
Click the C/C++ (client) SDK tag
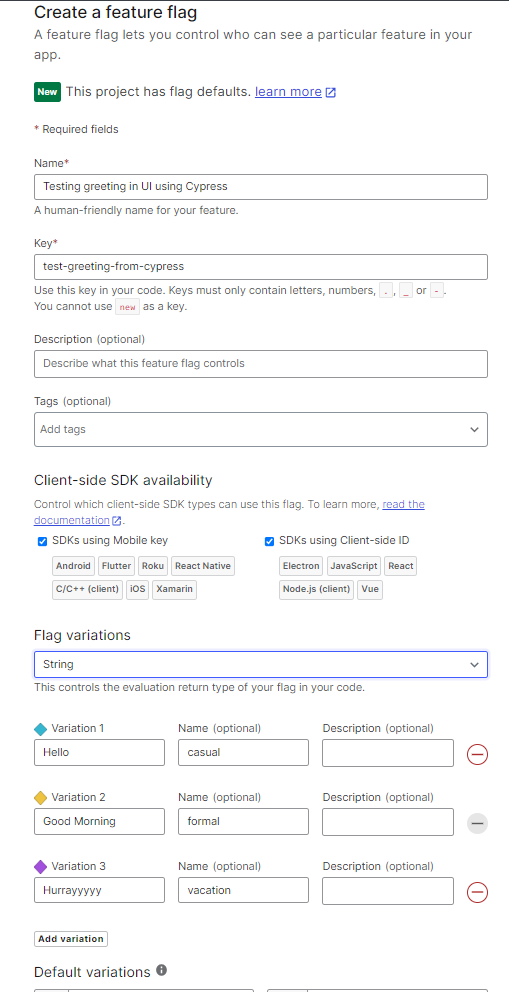(x=87, y=590)
